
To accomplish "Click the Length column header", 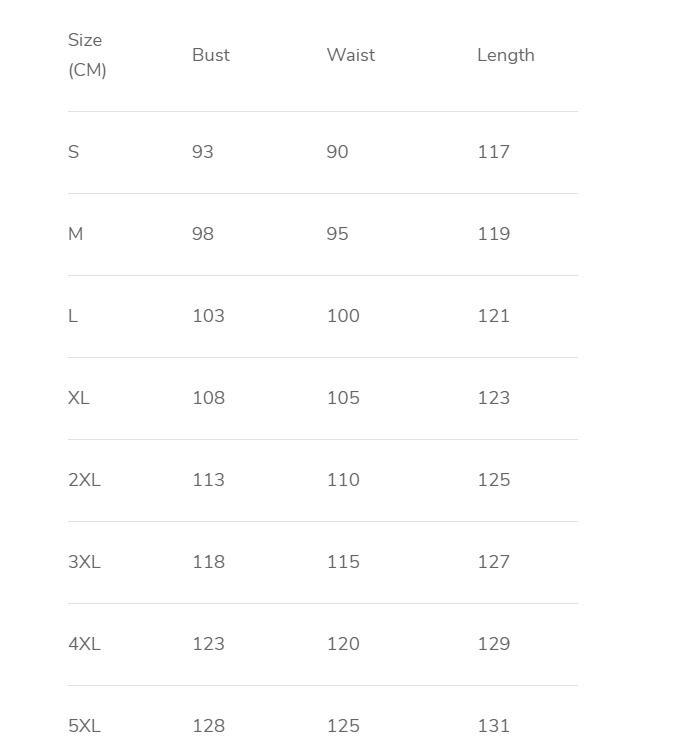I will (506, 55).
